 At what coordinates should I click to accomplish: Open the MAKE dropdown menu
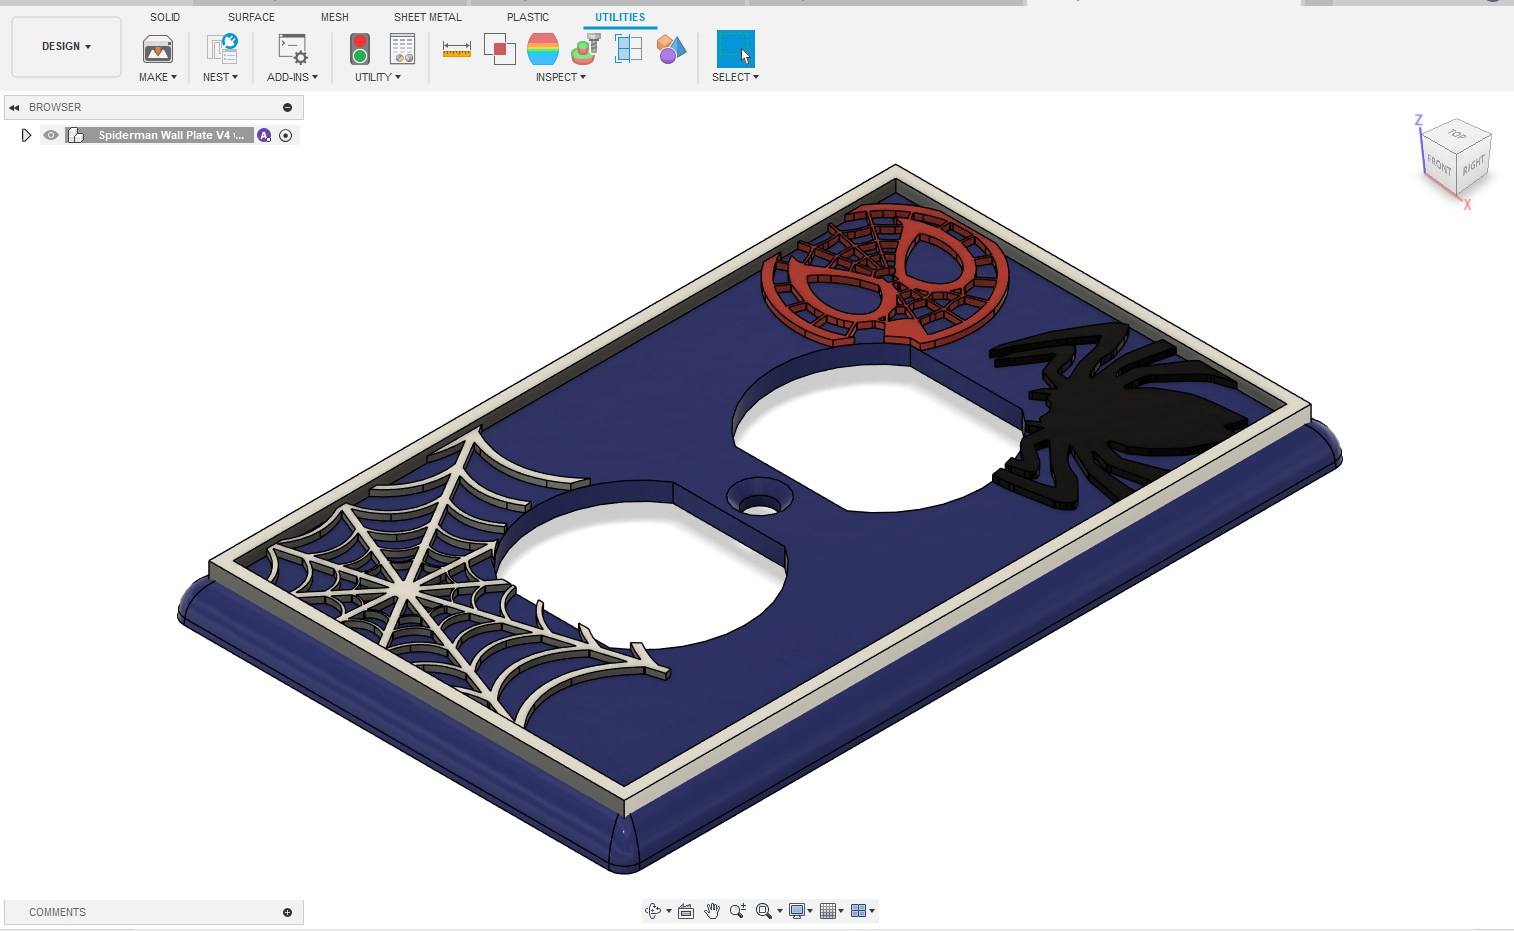coord(158,77)
